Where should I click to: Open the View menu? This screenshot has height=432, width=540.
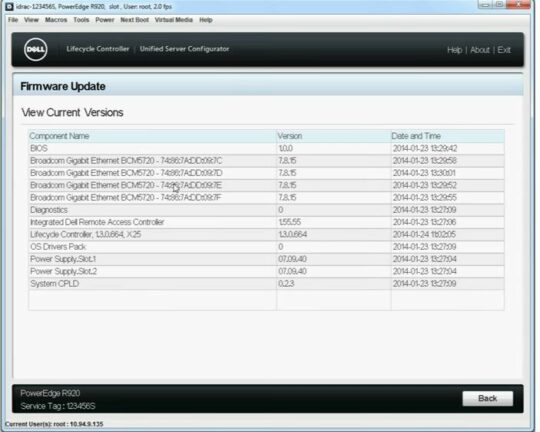coord(31,20)
